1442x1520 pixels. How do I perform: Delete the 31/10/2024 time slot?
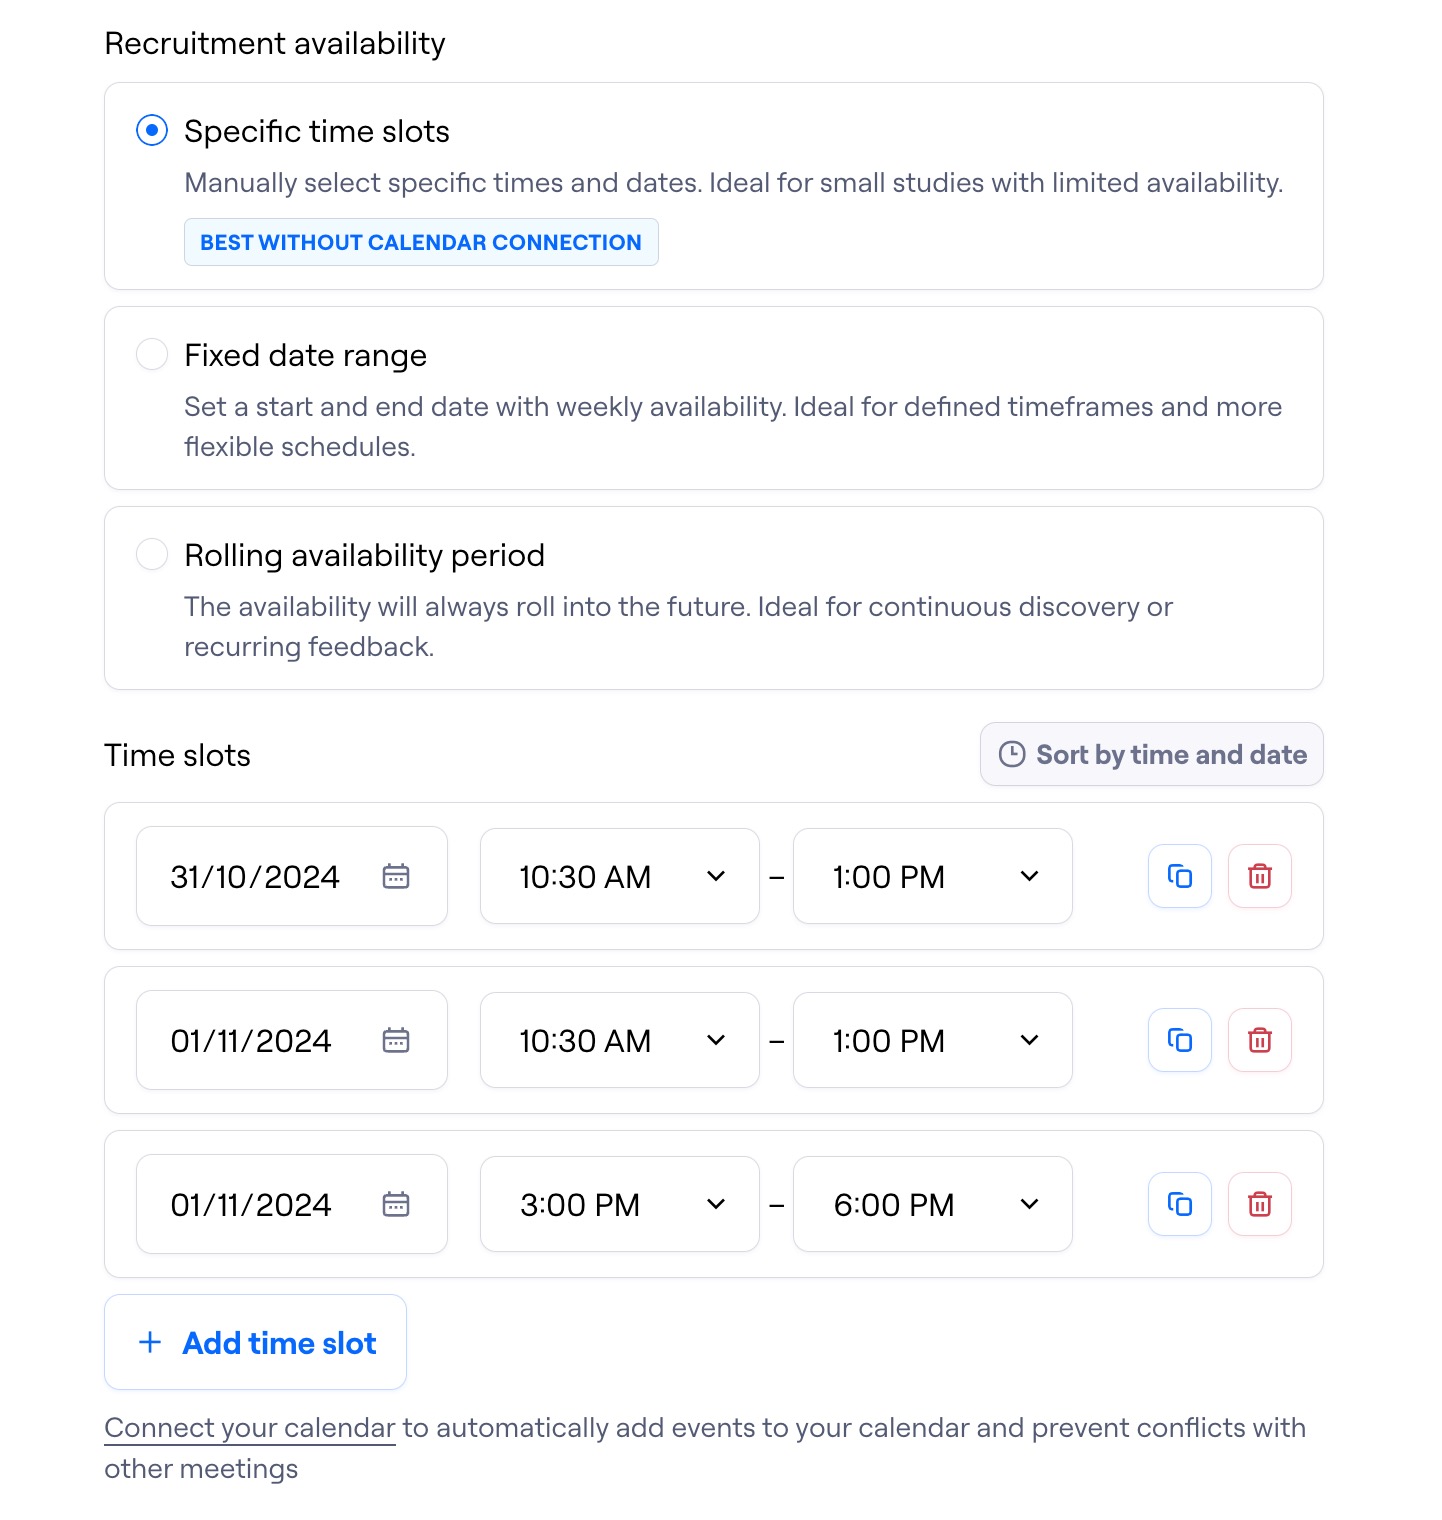pos(1260,876)
